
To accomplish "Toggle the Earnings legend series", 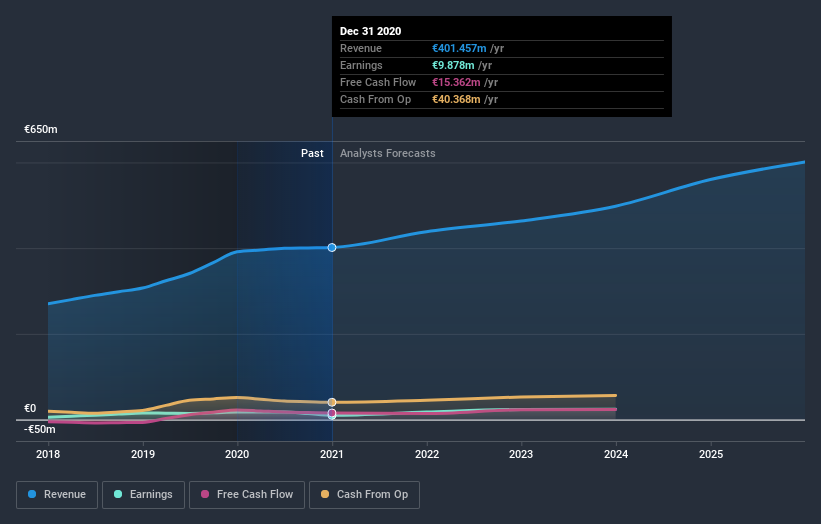I will point(143,495).
